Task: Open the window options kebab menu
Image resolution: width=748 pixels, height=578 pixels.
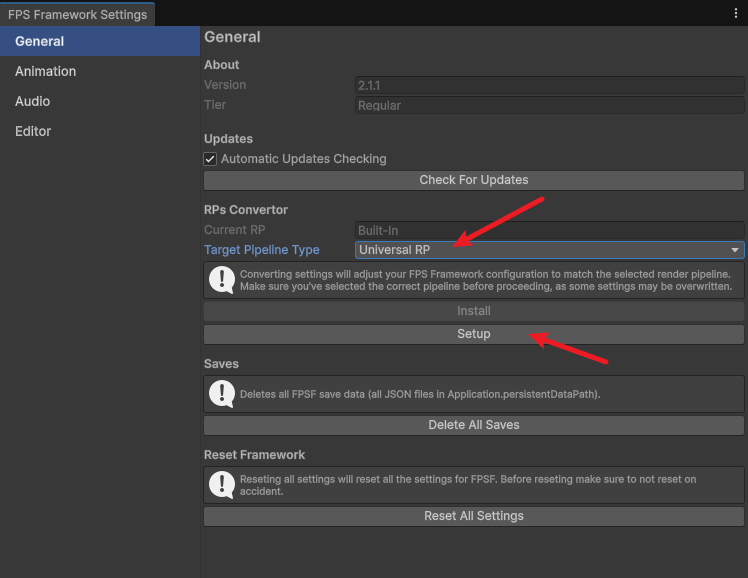Action: click(736, 13)
